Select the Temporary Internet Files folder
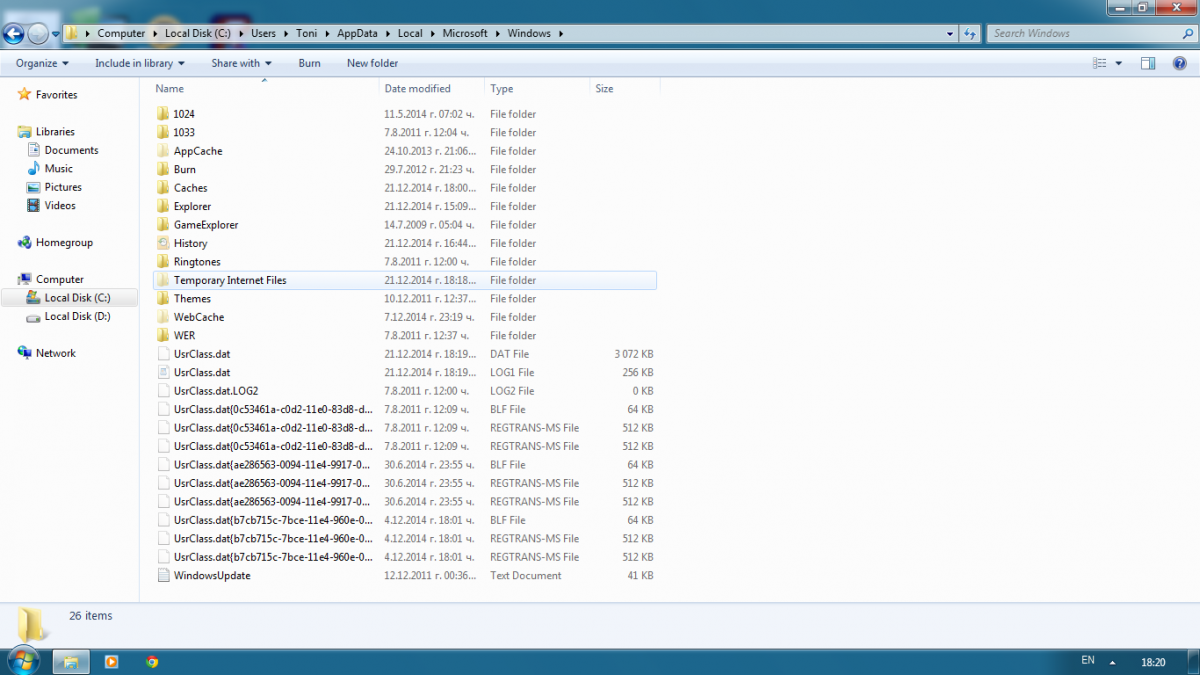 pos(405,280)
